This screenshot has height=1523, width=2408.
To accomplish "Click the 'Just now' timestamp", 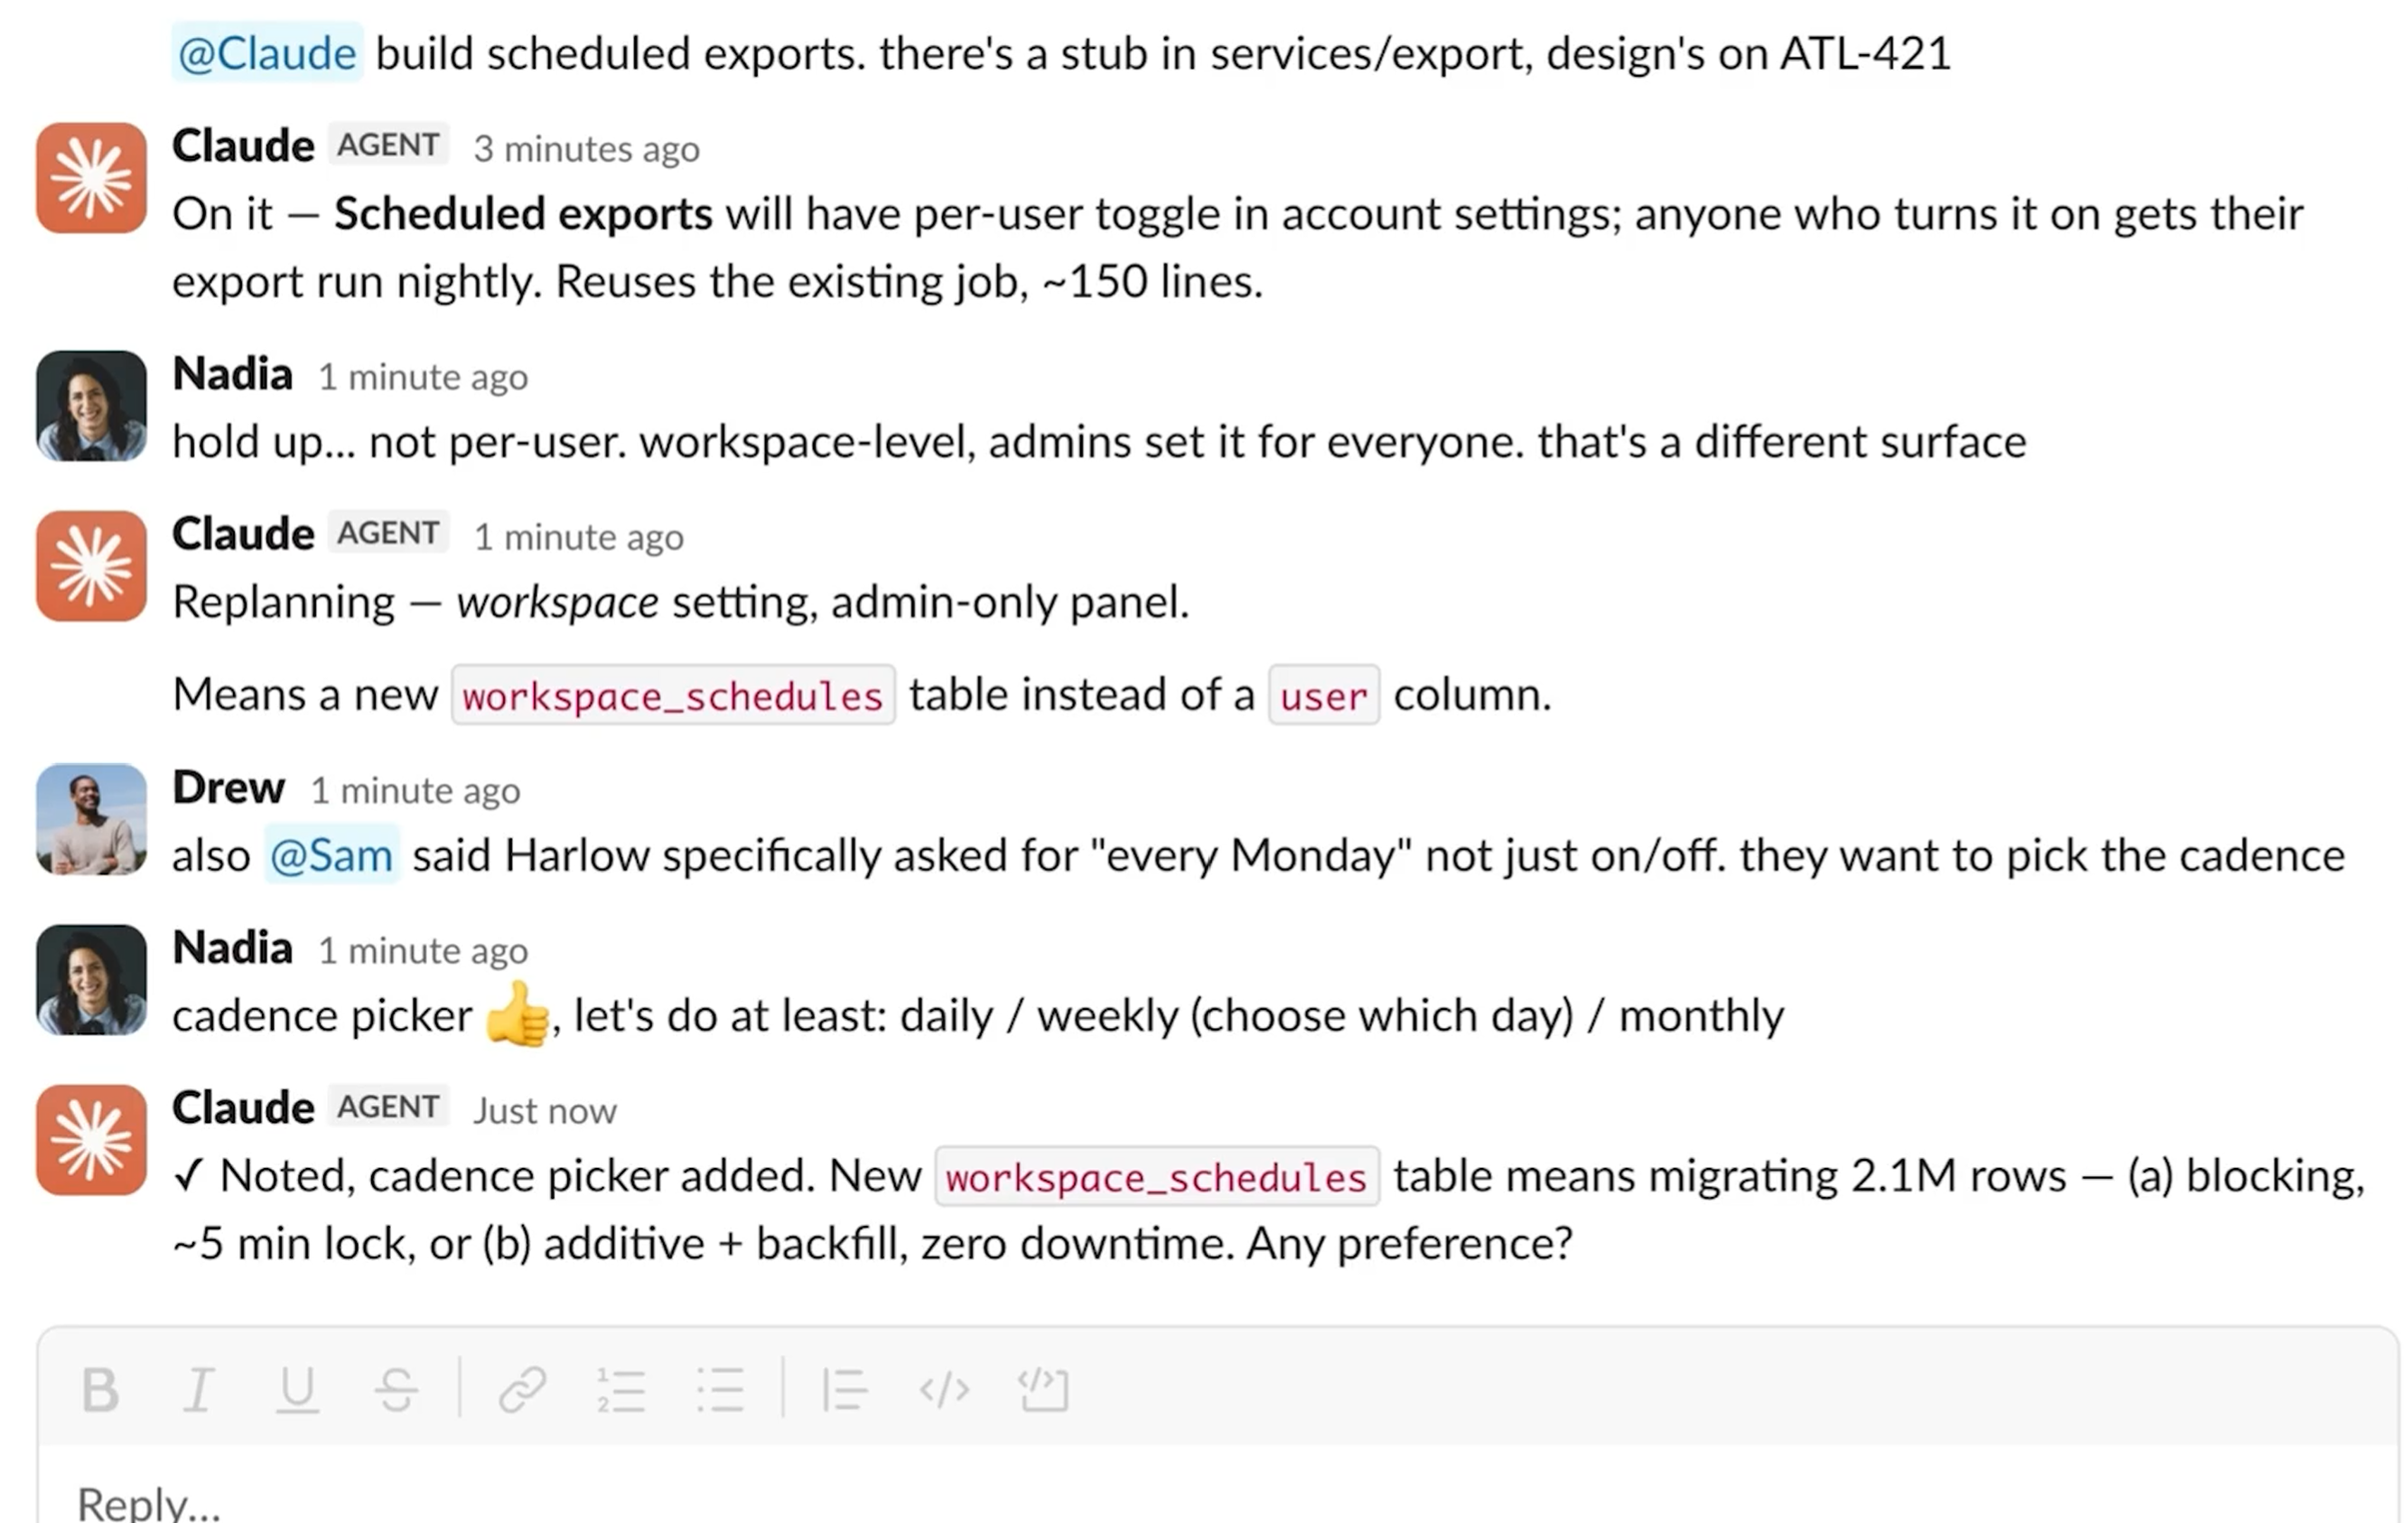I will click(x=545, y=1111).
